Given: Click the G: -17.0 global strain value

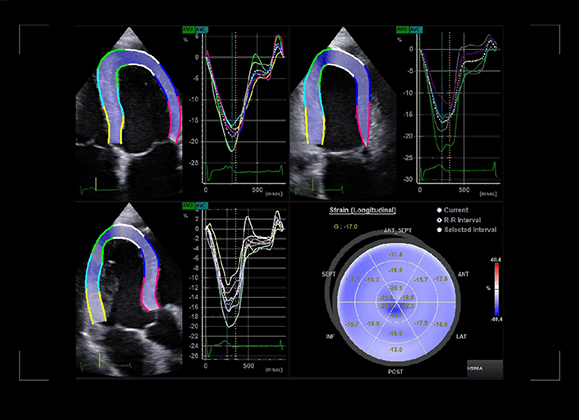Looking at the screenshot, I should click(x=346, y=227).
